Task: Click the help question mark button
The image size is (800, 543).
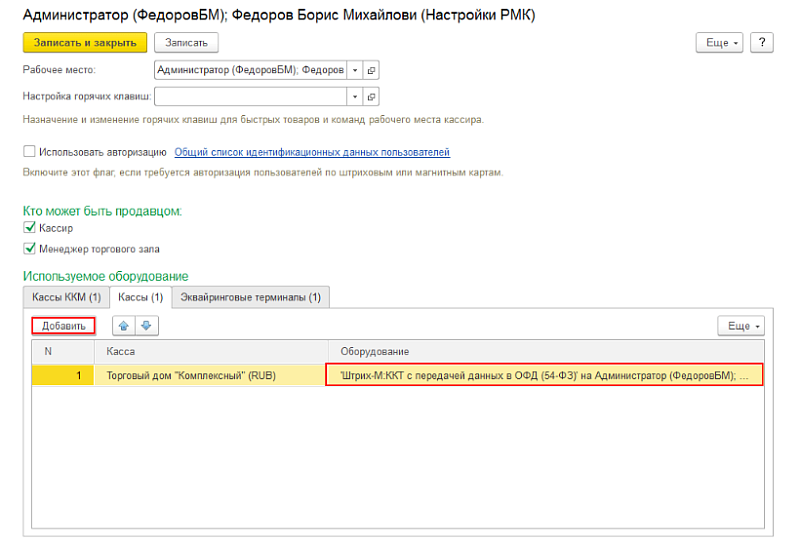Action: tap(762, 43)
